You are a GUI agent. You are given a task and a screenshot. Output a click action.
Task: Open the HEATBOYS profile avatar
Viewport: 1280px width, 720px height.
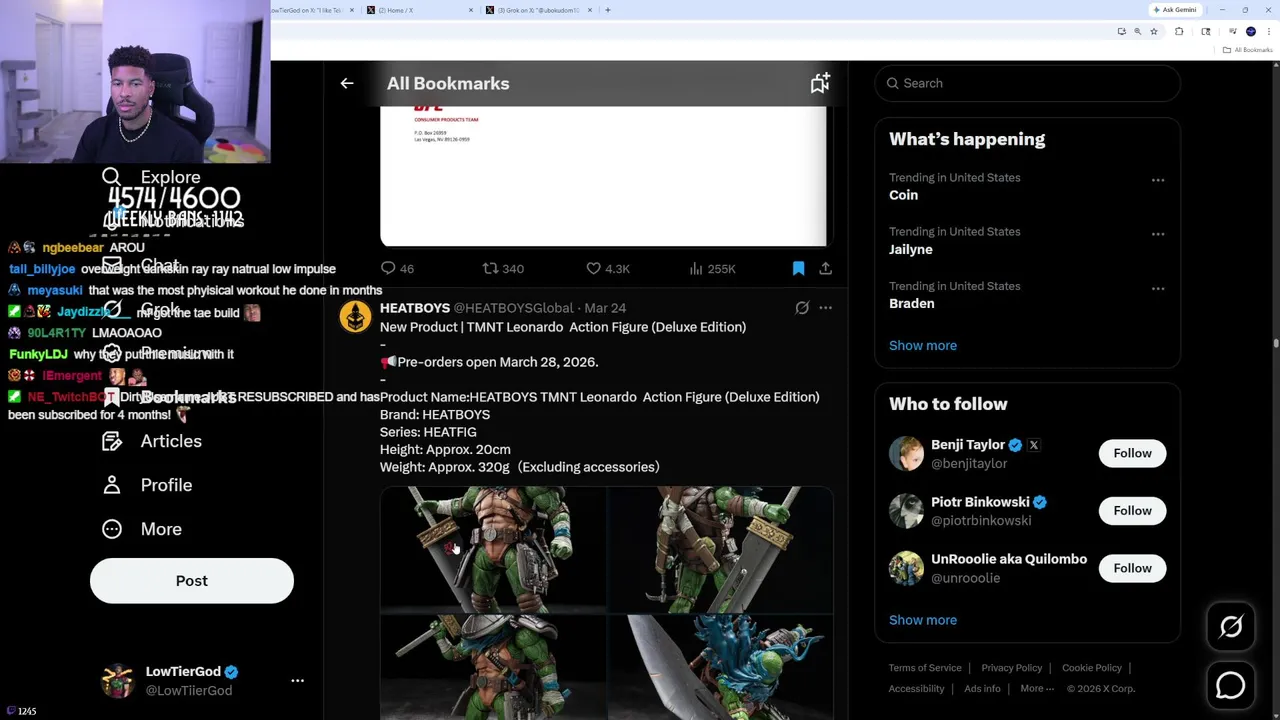355,316
